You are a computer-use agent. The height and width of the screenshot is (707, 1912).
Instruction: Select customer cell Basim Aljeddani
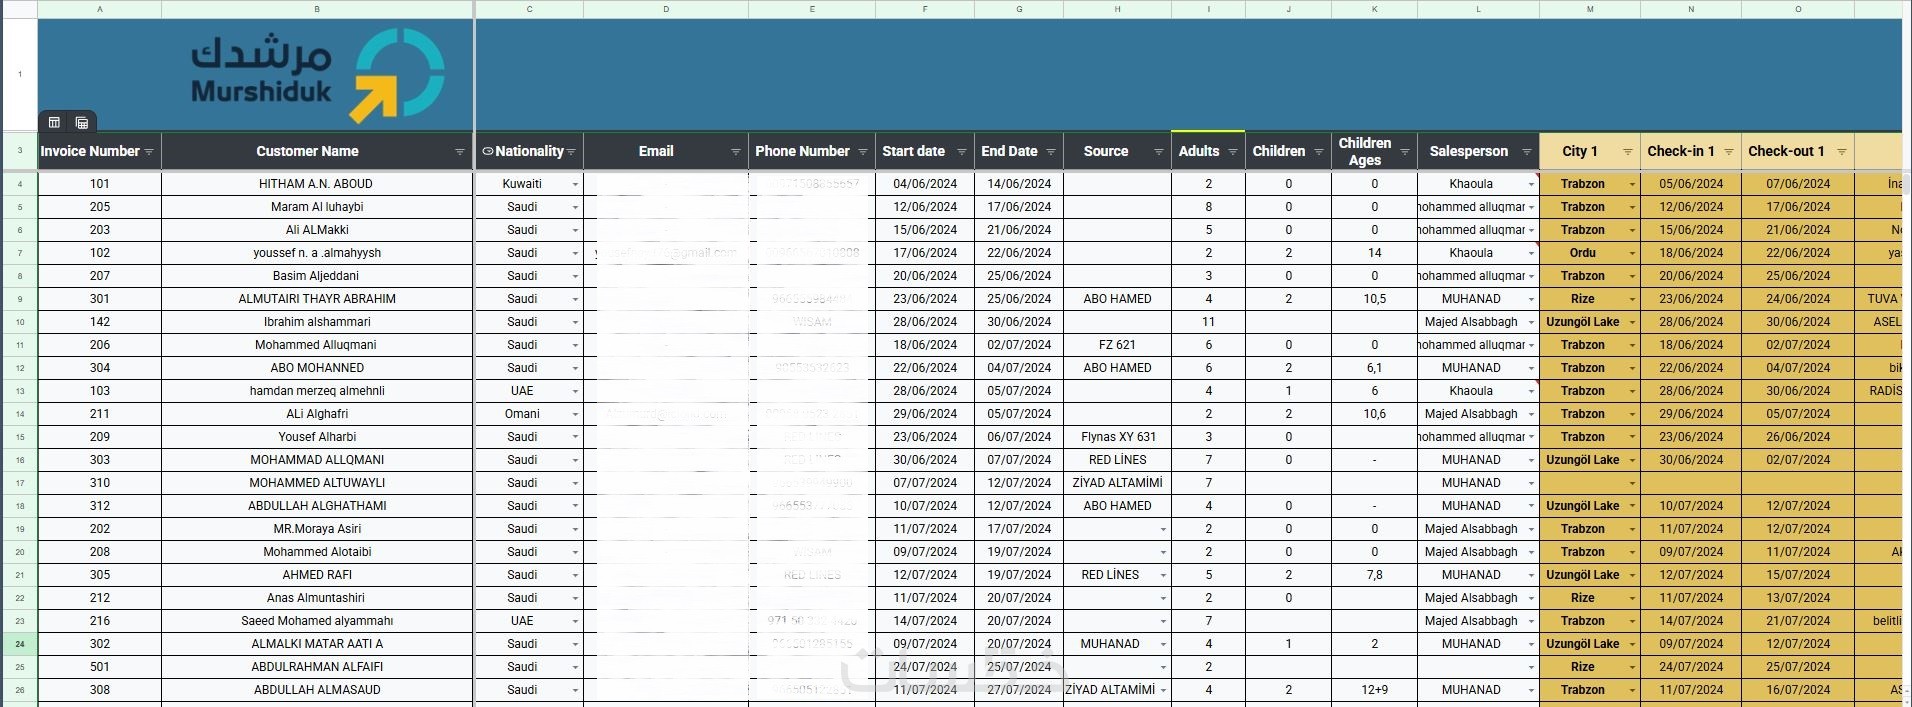[x=317, y=276]
